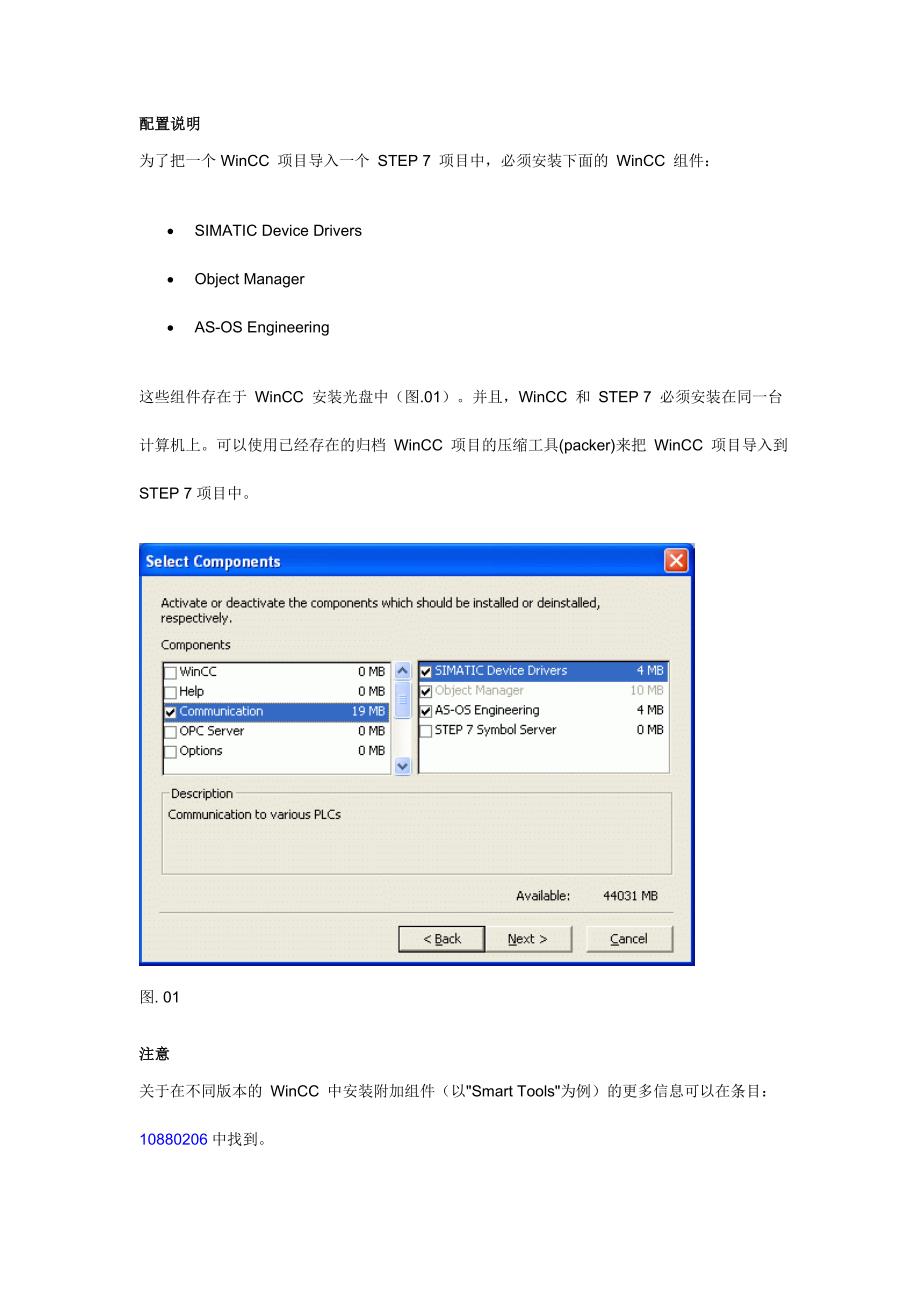
Task: Click the components list scrollbar thumb
Action: pyautogui.click(x=403, y=698)
